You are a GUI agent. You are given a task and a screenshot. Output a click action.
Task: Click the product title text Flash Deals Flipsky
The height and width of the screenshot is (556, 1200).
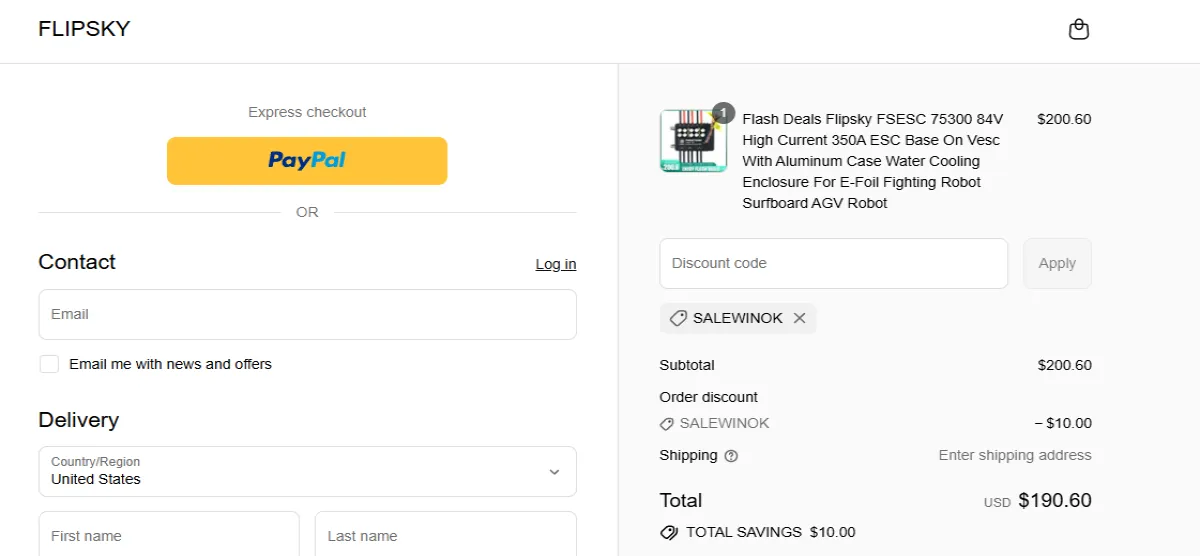click(x=871, y=160)
